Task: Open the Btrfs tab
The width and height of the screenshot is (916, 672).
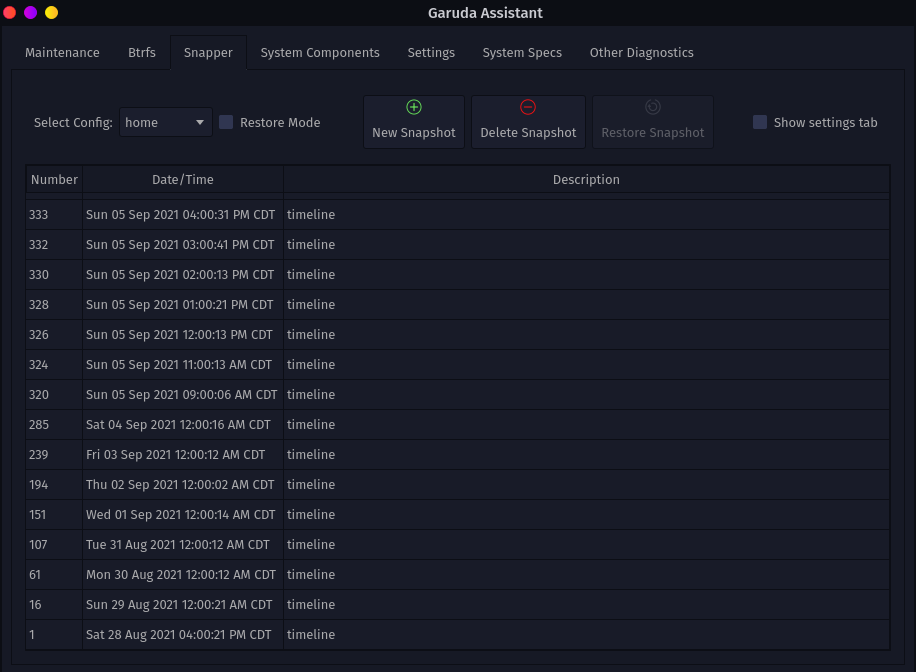Action: tap(142, 53)
